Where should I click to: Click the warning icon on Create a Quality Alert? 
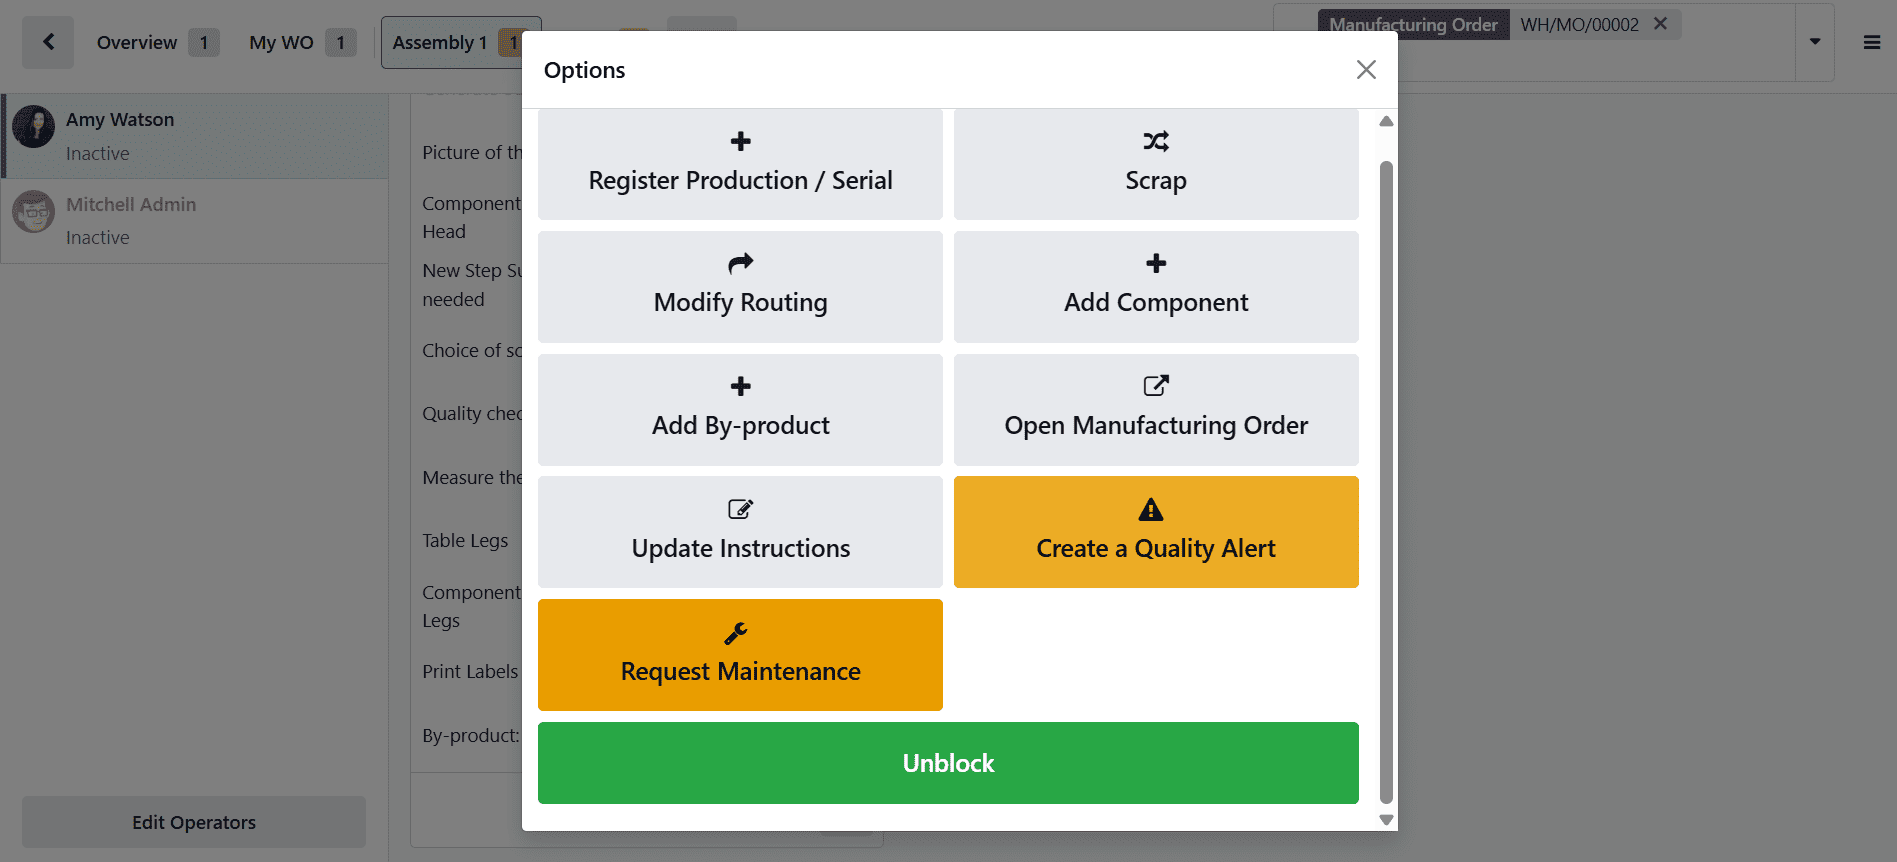[x=1151, y=510]
